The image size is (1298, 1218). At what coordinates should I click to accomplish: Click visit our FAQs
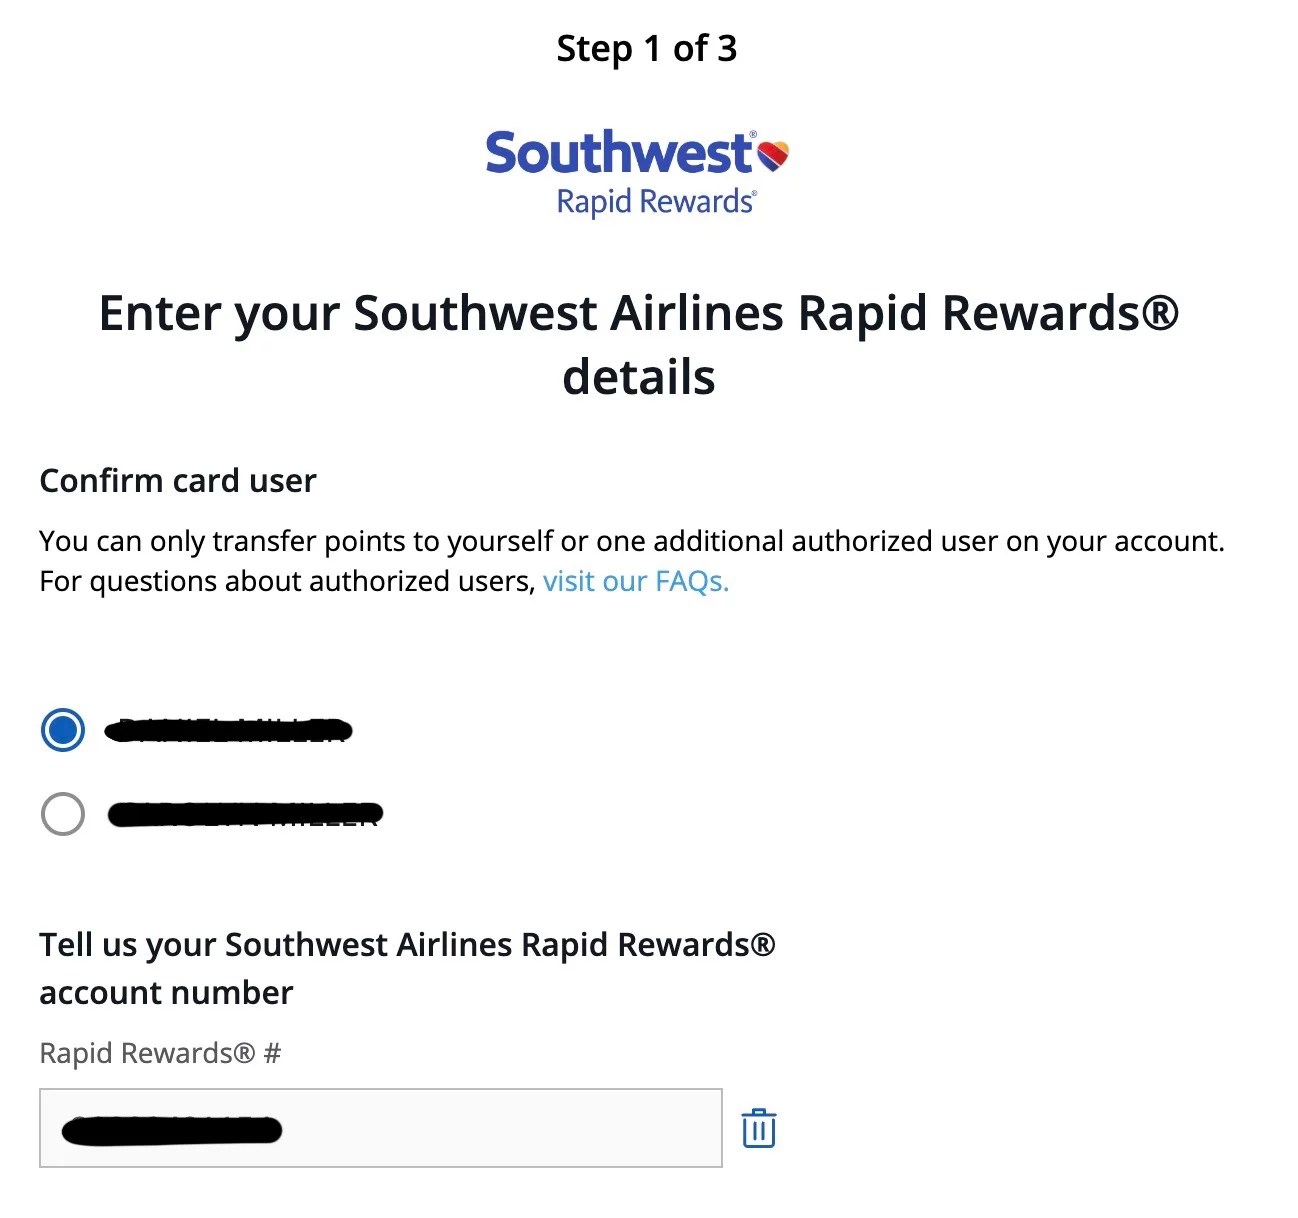[635, 581]
